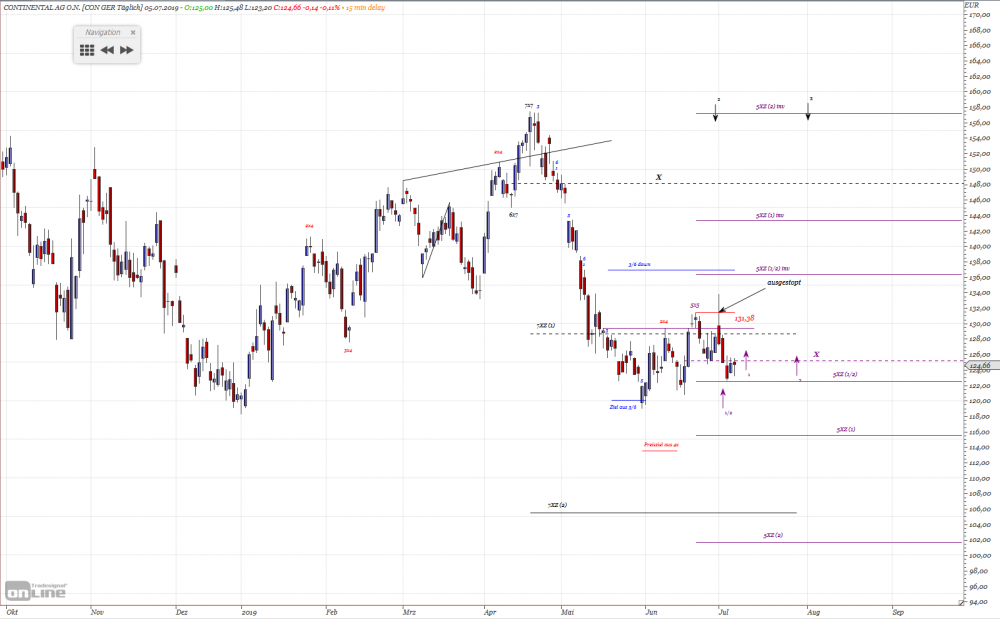
Task: Click the ausgestopt annotation label
Action: [x=784, y=282]
